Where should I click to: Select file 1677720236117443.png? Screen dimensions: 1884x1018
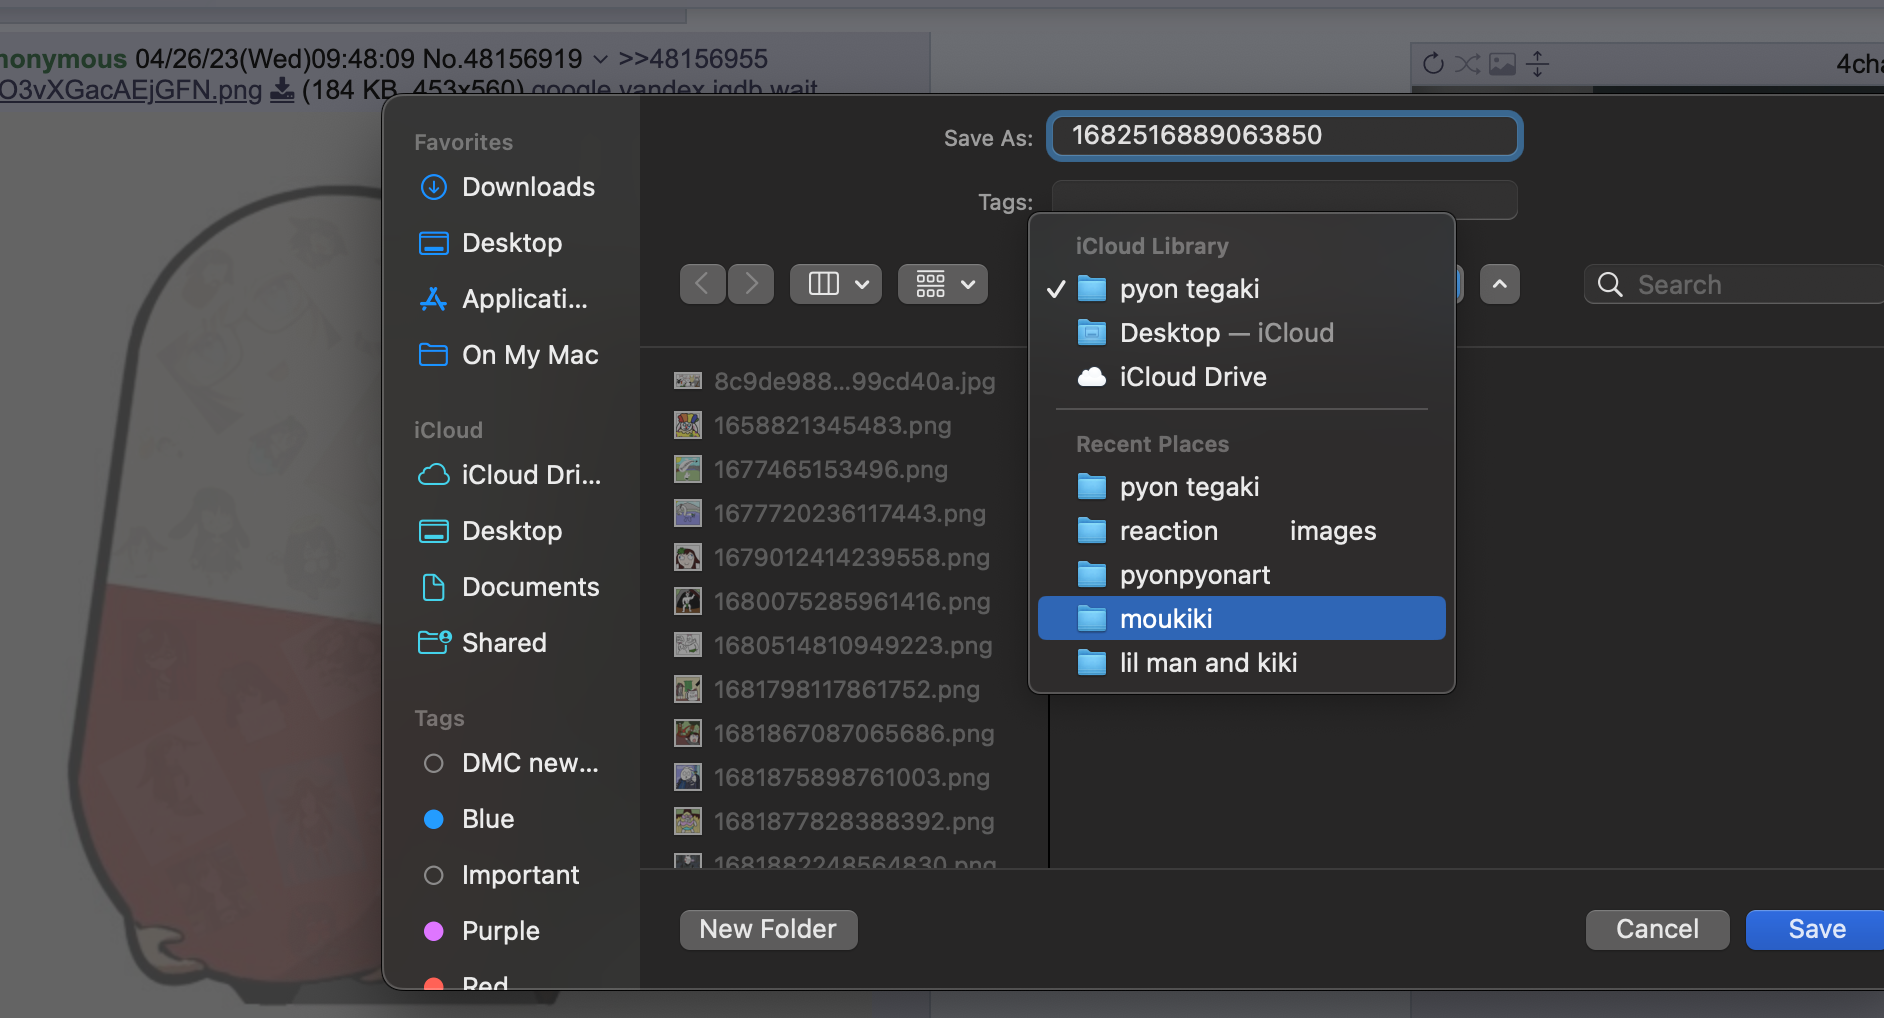click(x=830, y=513)
